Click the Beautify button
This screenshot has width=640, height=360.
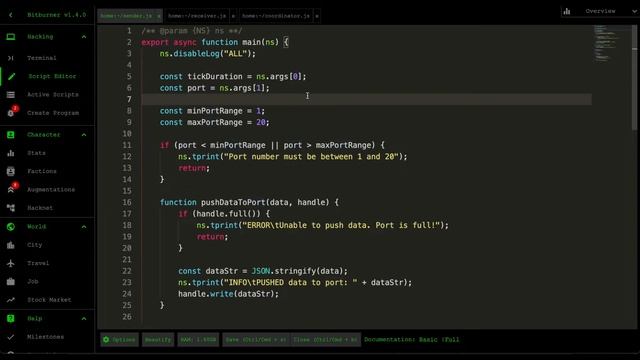[158, 340]
